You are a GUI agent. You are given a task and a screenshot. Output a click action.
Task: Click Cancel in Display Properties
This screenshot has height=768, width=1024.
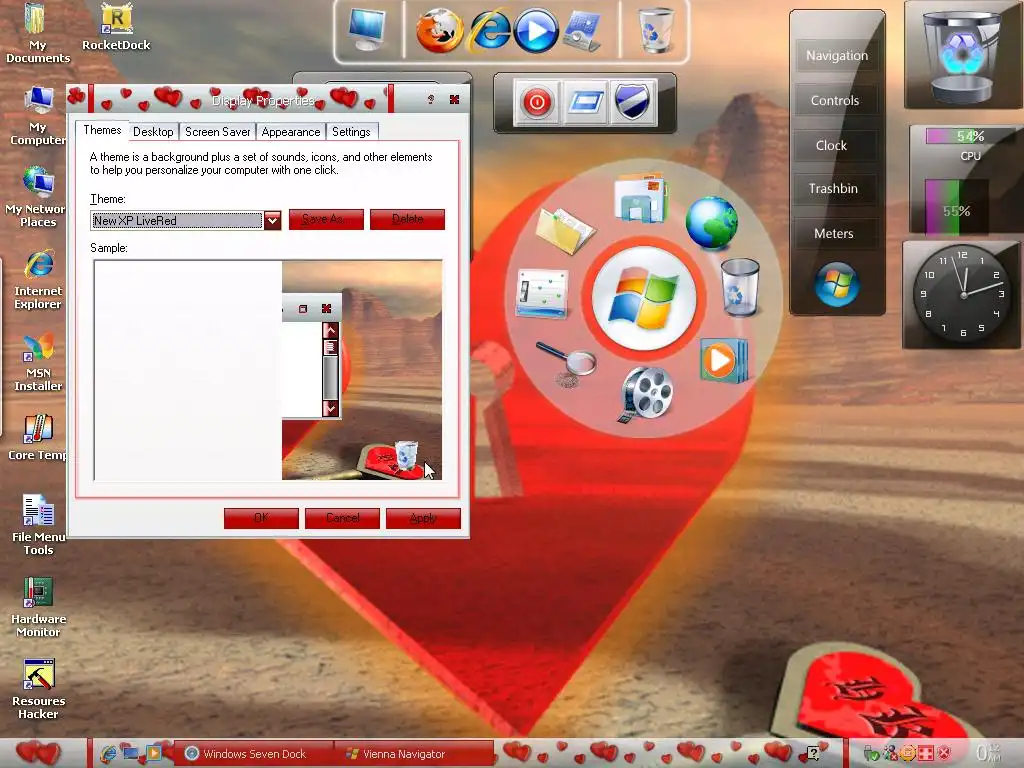342,519
